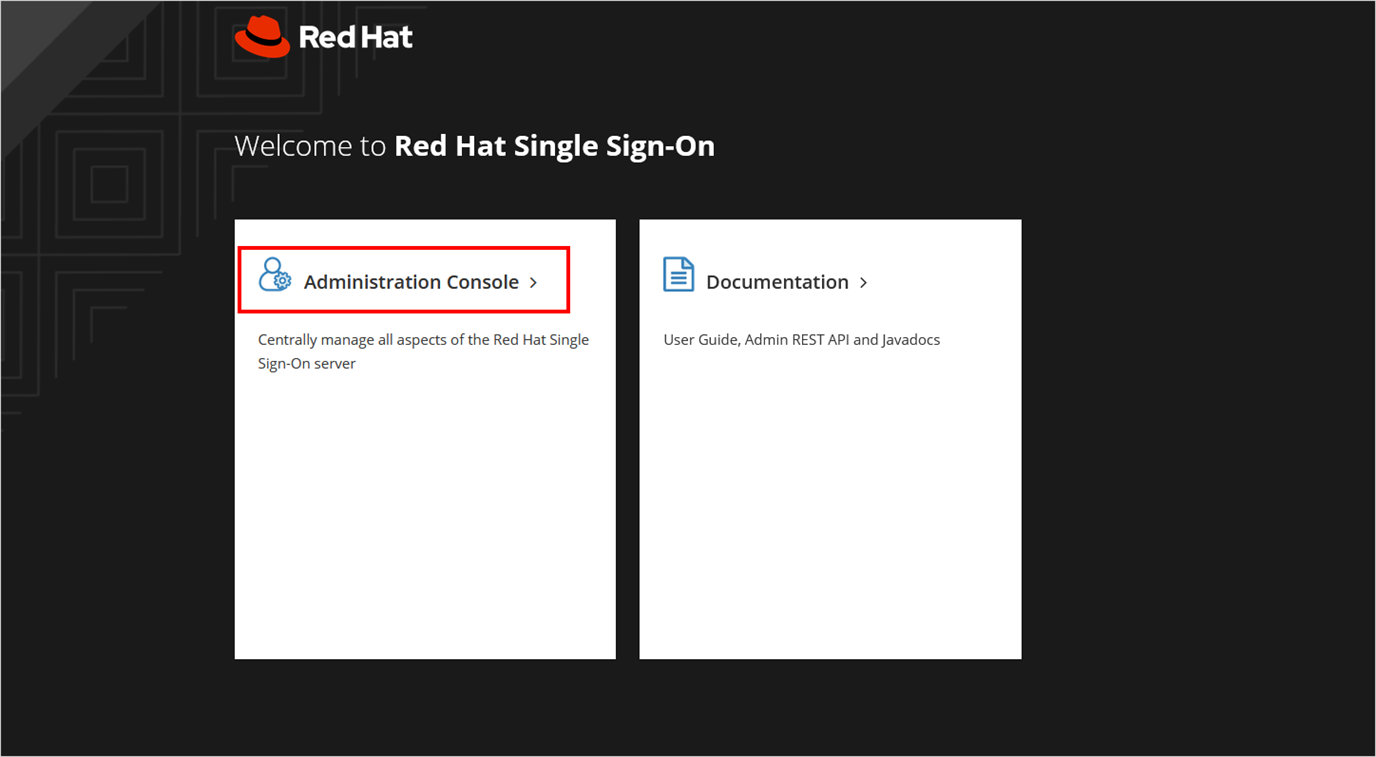Click the Documentation entry header
1376x757 pixels.
[777, 281]
